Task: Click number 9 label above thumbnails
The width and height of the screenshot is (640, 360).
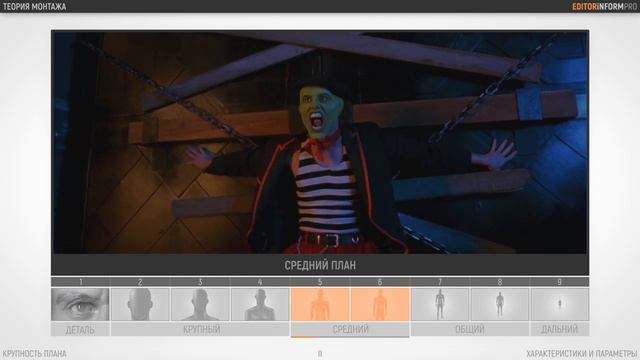Action: tap(560, 282)
